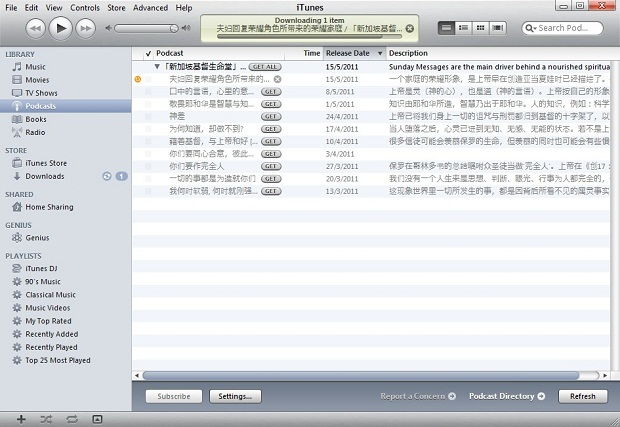Click the Previous track button
This screenshot has width=620, height=427.
tap(36, 28)
